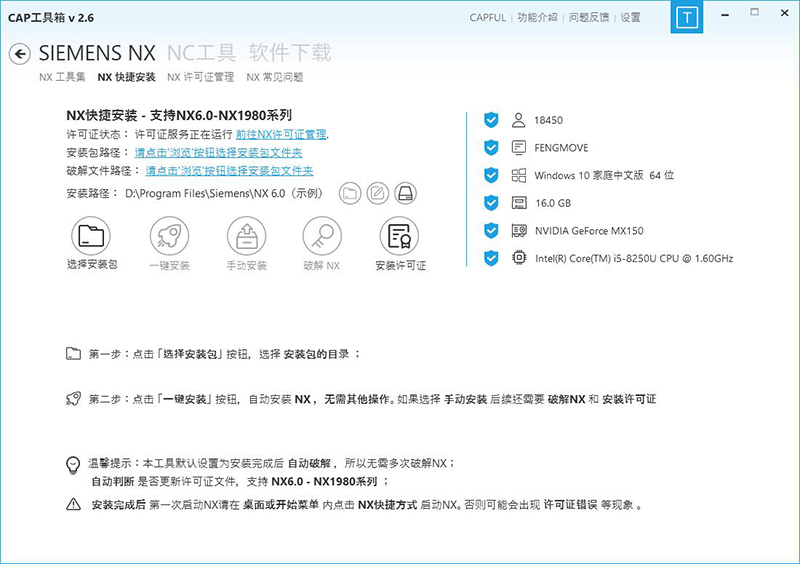Switch to the NX 工具集 tab
This screenshot has width=800, height=564.
[x=62, y=77]
